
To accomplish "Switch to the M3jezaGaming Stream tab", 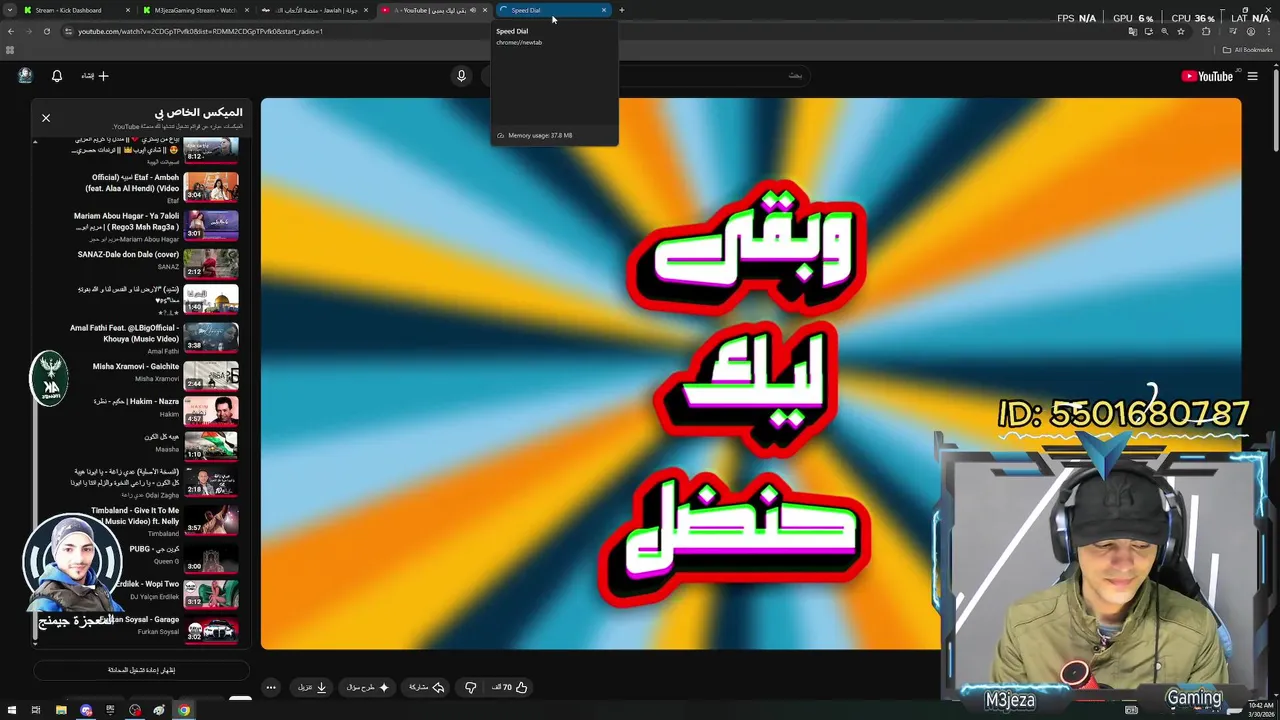I will pos(195,10).
